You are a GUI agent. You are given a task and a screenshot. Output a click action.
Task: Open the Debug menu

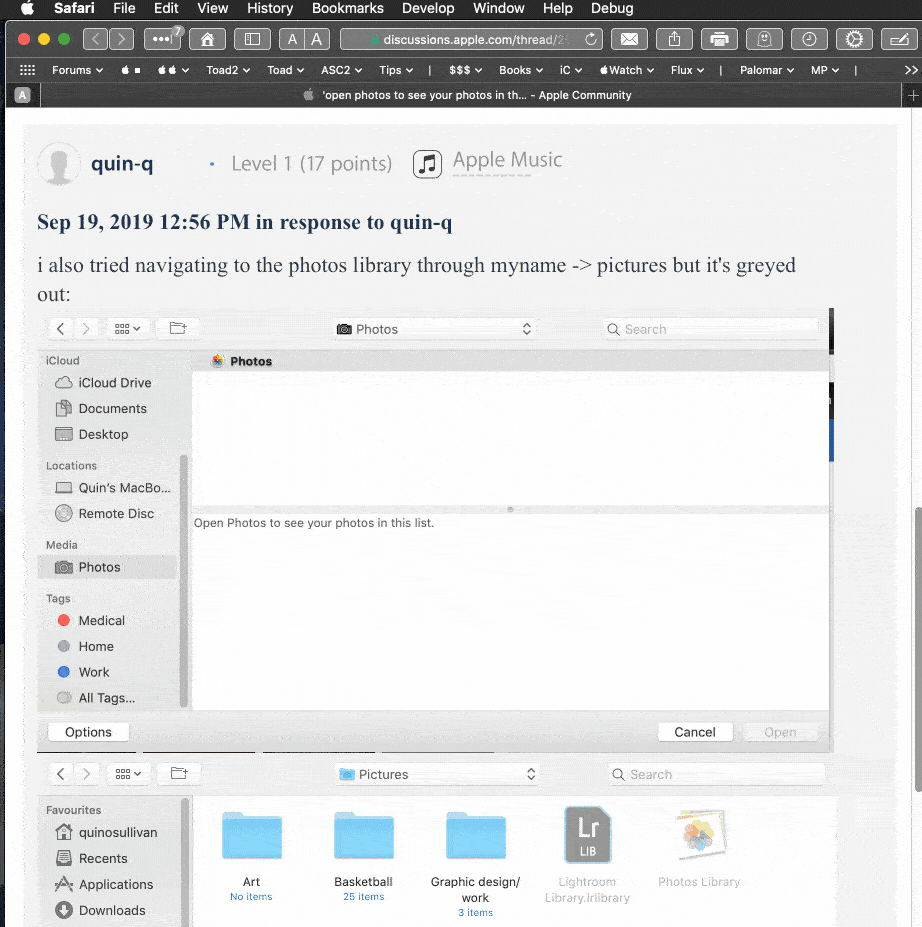(612, 8)
